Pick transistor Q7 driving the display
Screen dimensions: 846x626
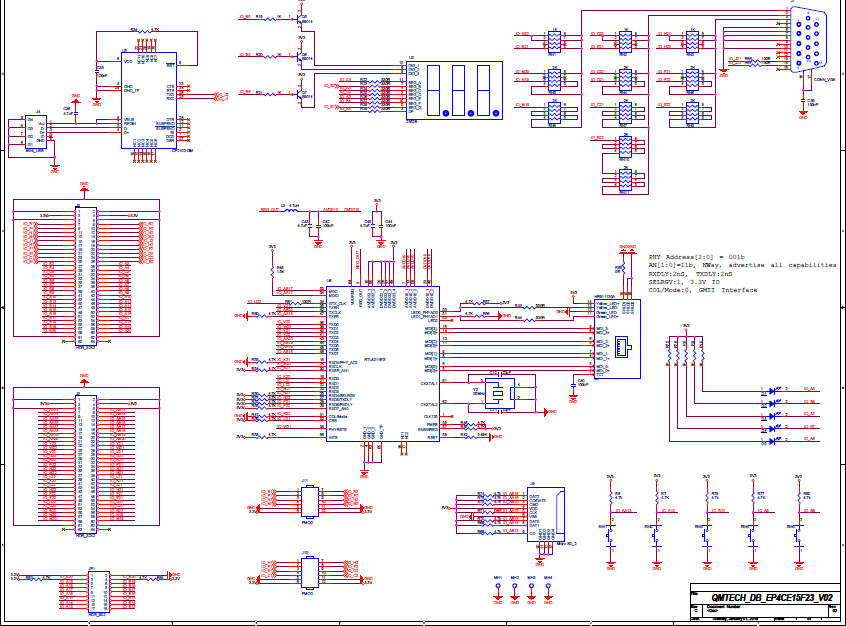pos(299,94)
